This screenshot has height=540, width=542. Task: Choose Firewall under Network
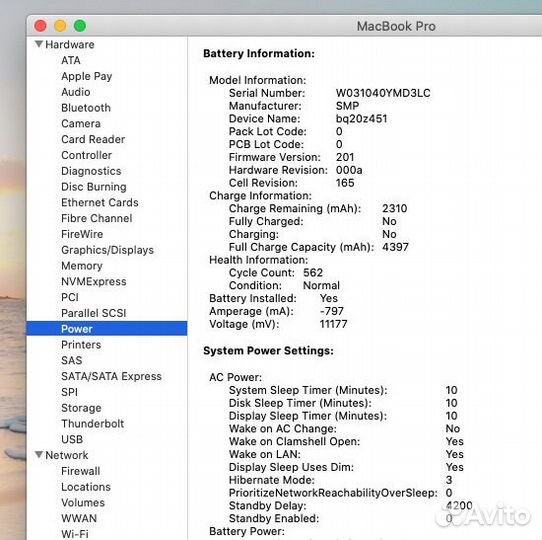tap(81, 471)
